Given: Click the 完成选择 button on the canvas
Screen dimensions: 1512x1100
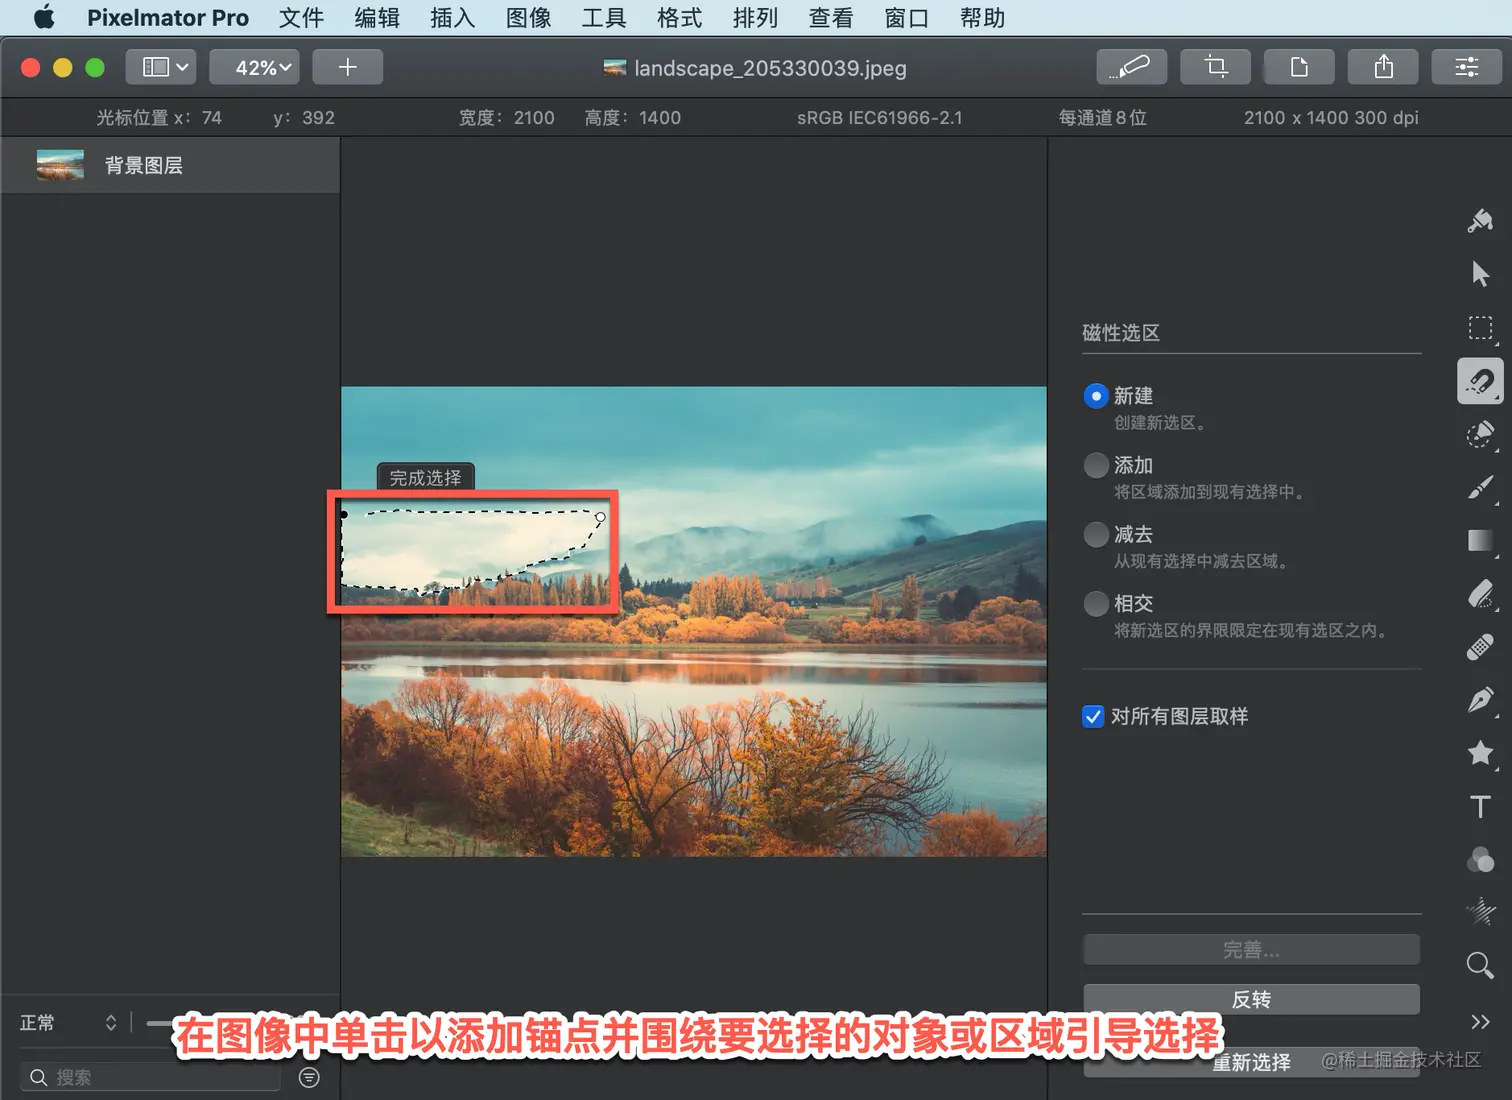Looking at the screenshot, I should pyautogui.click(x=426, y=477).
